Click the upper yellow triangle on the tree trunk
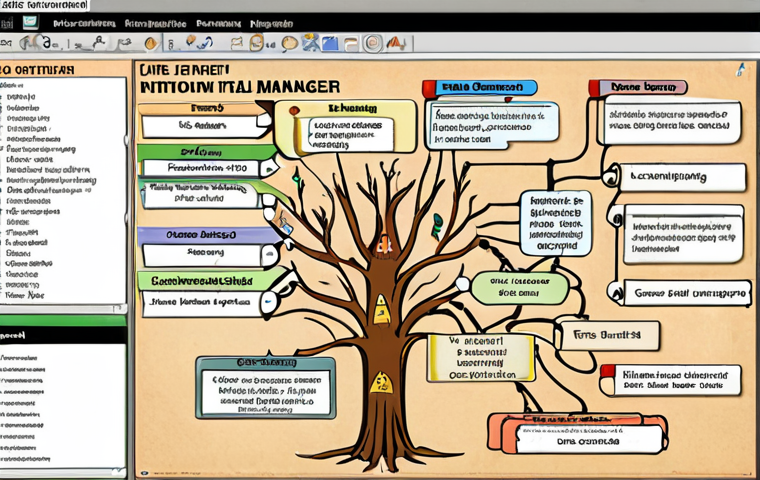The height and width of the screenshot is (480, 760). pos(381,310)
